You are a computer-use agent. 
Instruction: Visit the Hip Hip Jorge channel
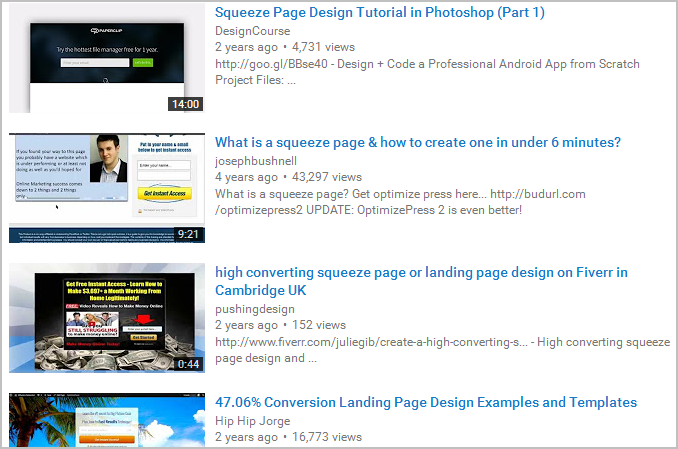tap(253, 421)
